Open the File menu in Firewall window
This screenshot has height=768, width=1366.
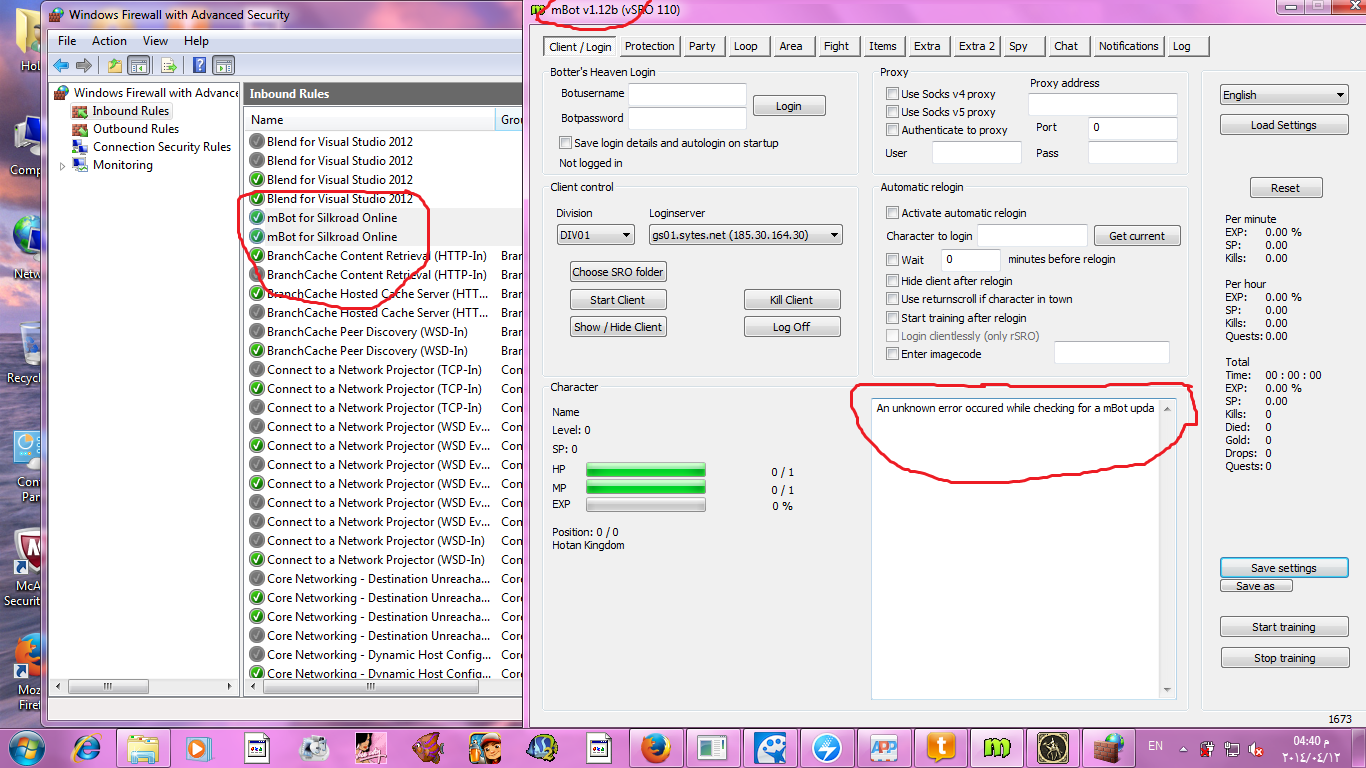pos(67,41)
